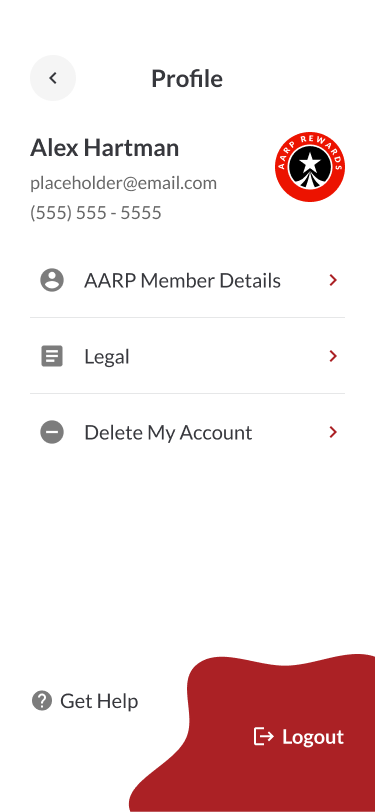Screen dimensions: 375x812
Task: Click the name Alex Hartman
Action: 105,148
